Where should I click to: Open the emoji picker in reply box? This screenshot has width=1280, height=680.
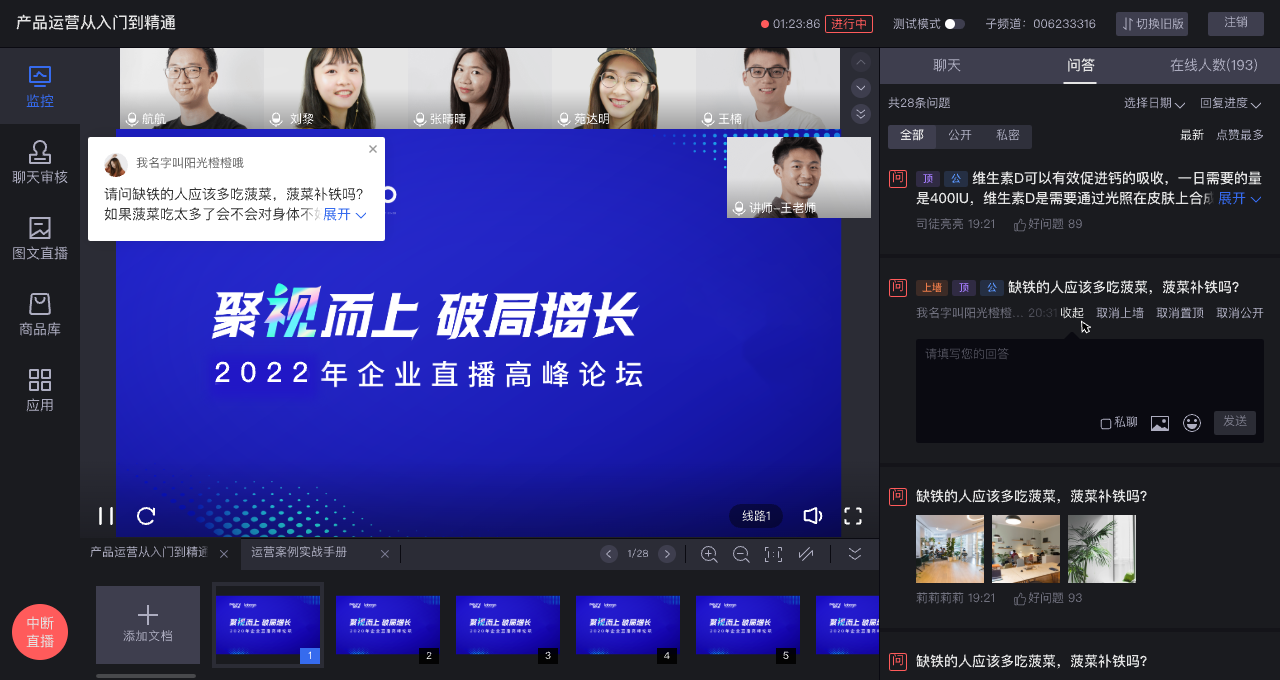[1192, 423]
